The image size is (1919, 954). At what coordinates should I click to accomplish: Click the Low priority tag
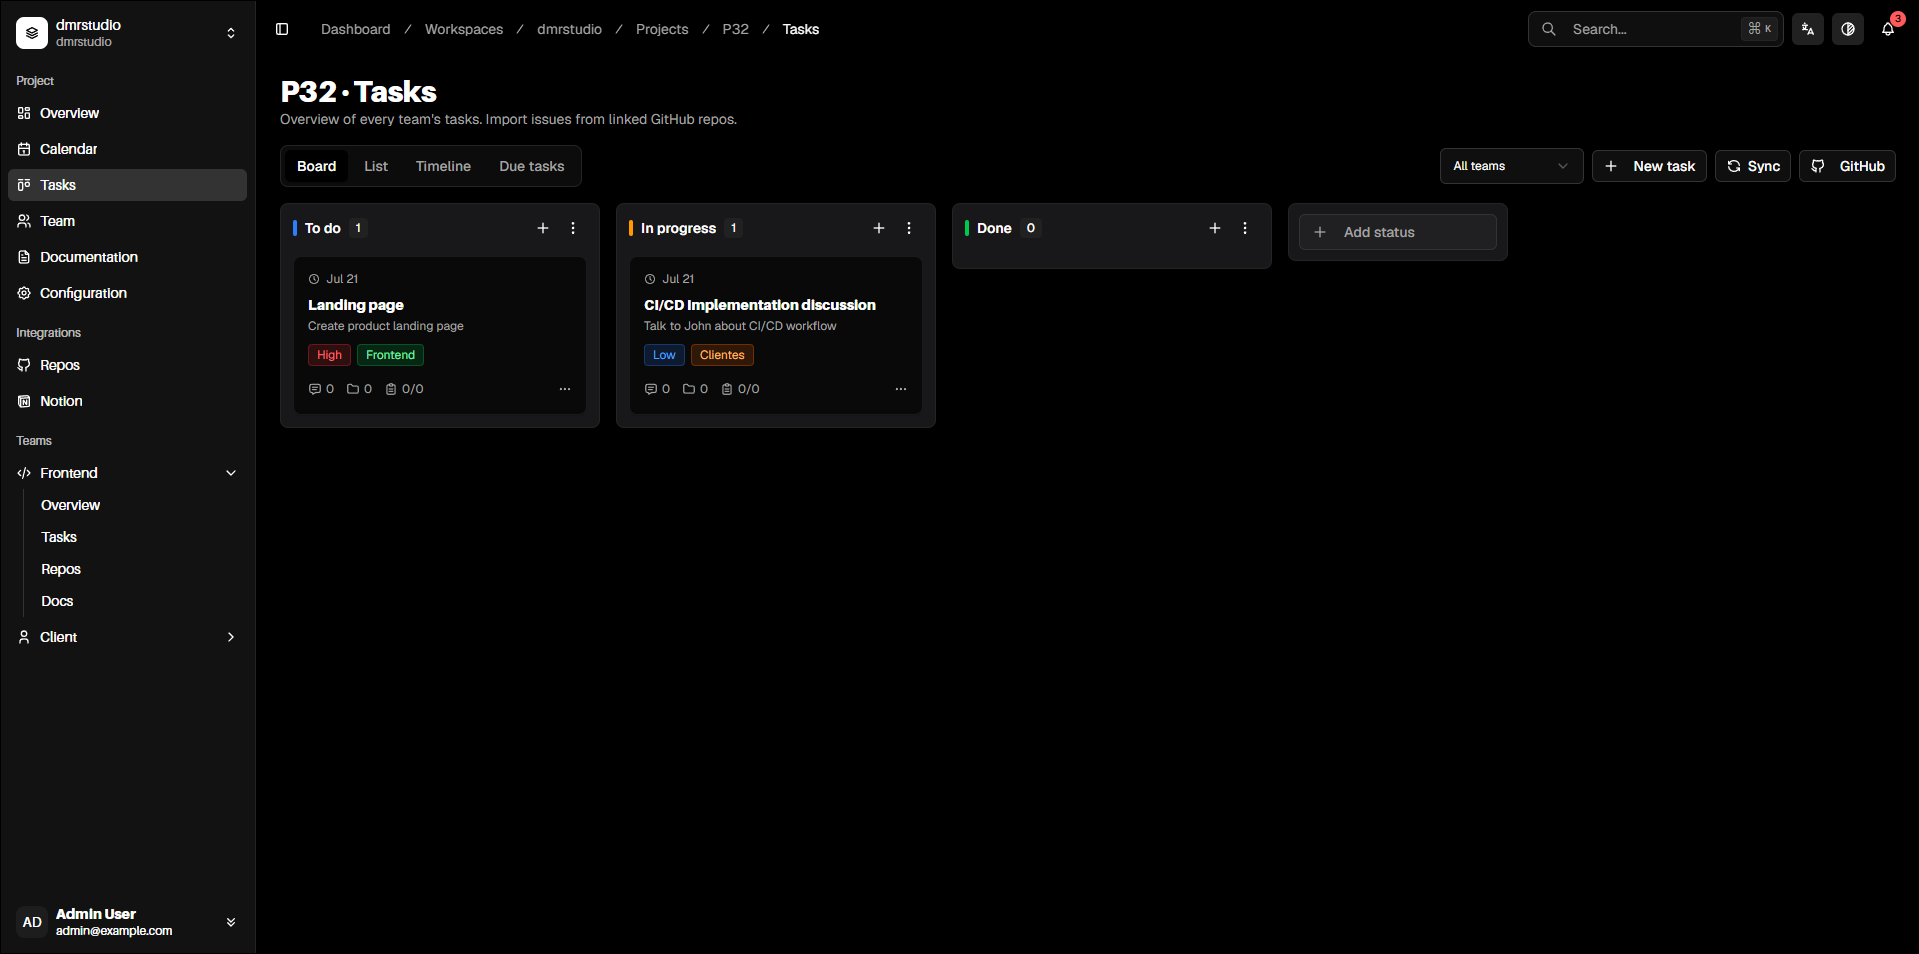point(664,355)
